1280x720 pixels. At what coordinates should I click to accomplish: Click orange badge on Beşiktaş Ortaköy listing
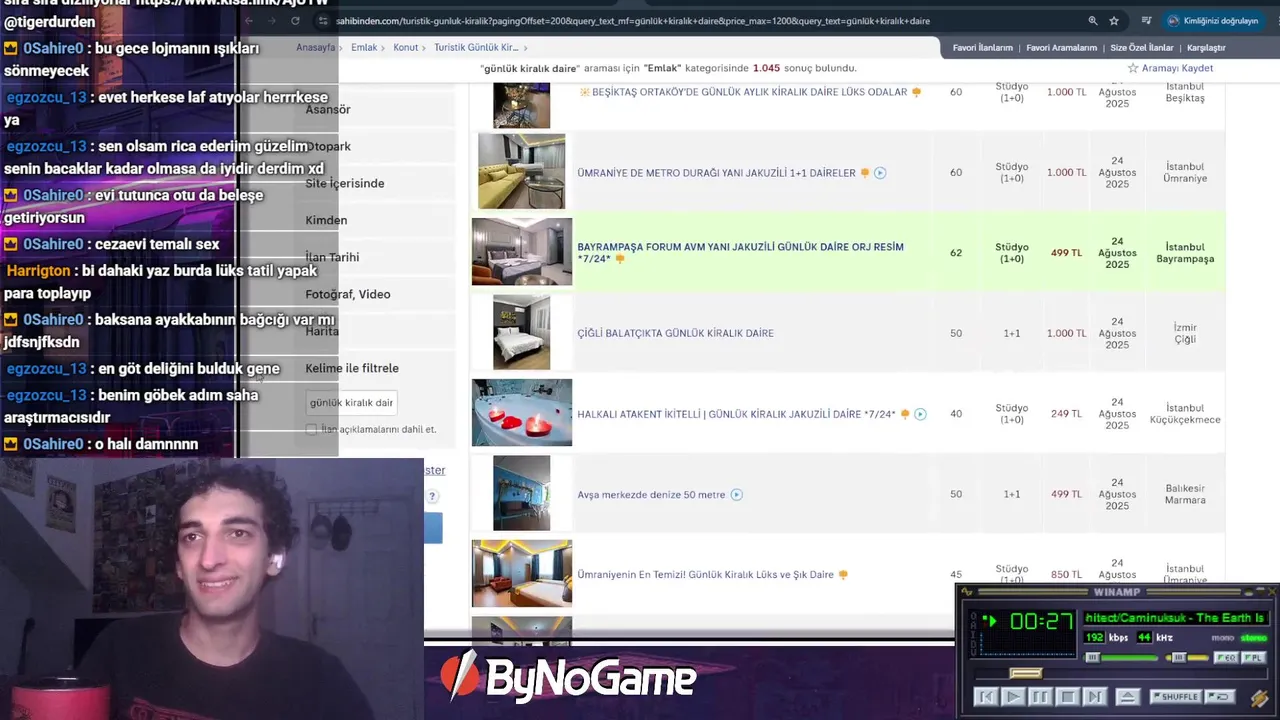click(917, 92)
